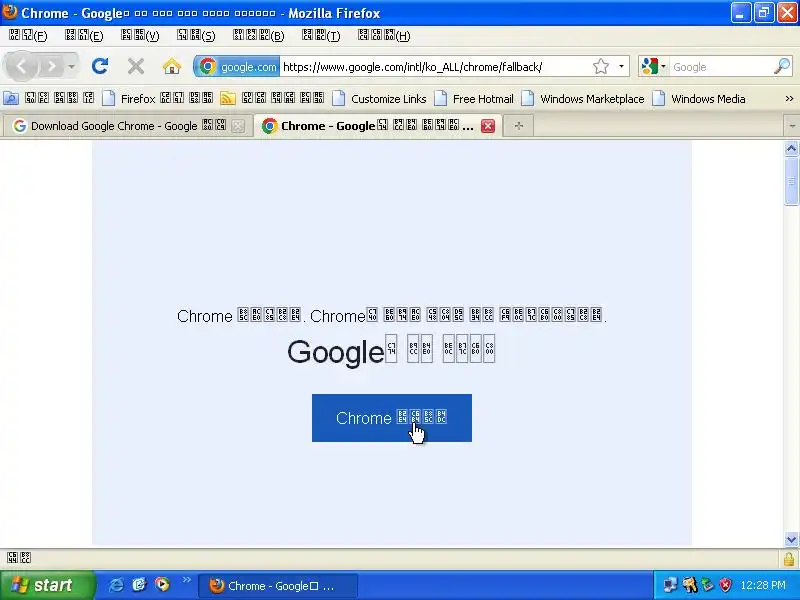Open the Windows Marketplace bookmark
The height and width of the screenshot is (600, 800).
click(583, 98)
